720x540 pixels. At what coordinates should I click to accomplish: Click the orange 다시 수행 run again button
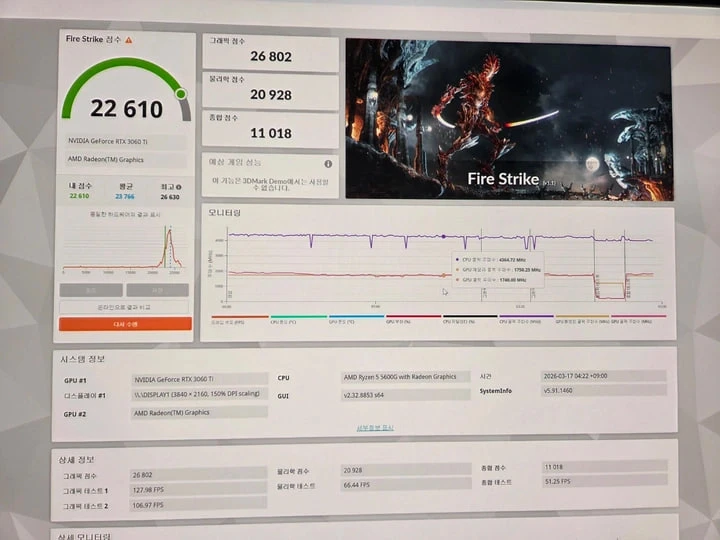click(x=125, y=324)
